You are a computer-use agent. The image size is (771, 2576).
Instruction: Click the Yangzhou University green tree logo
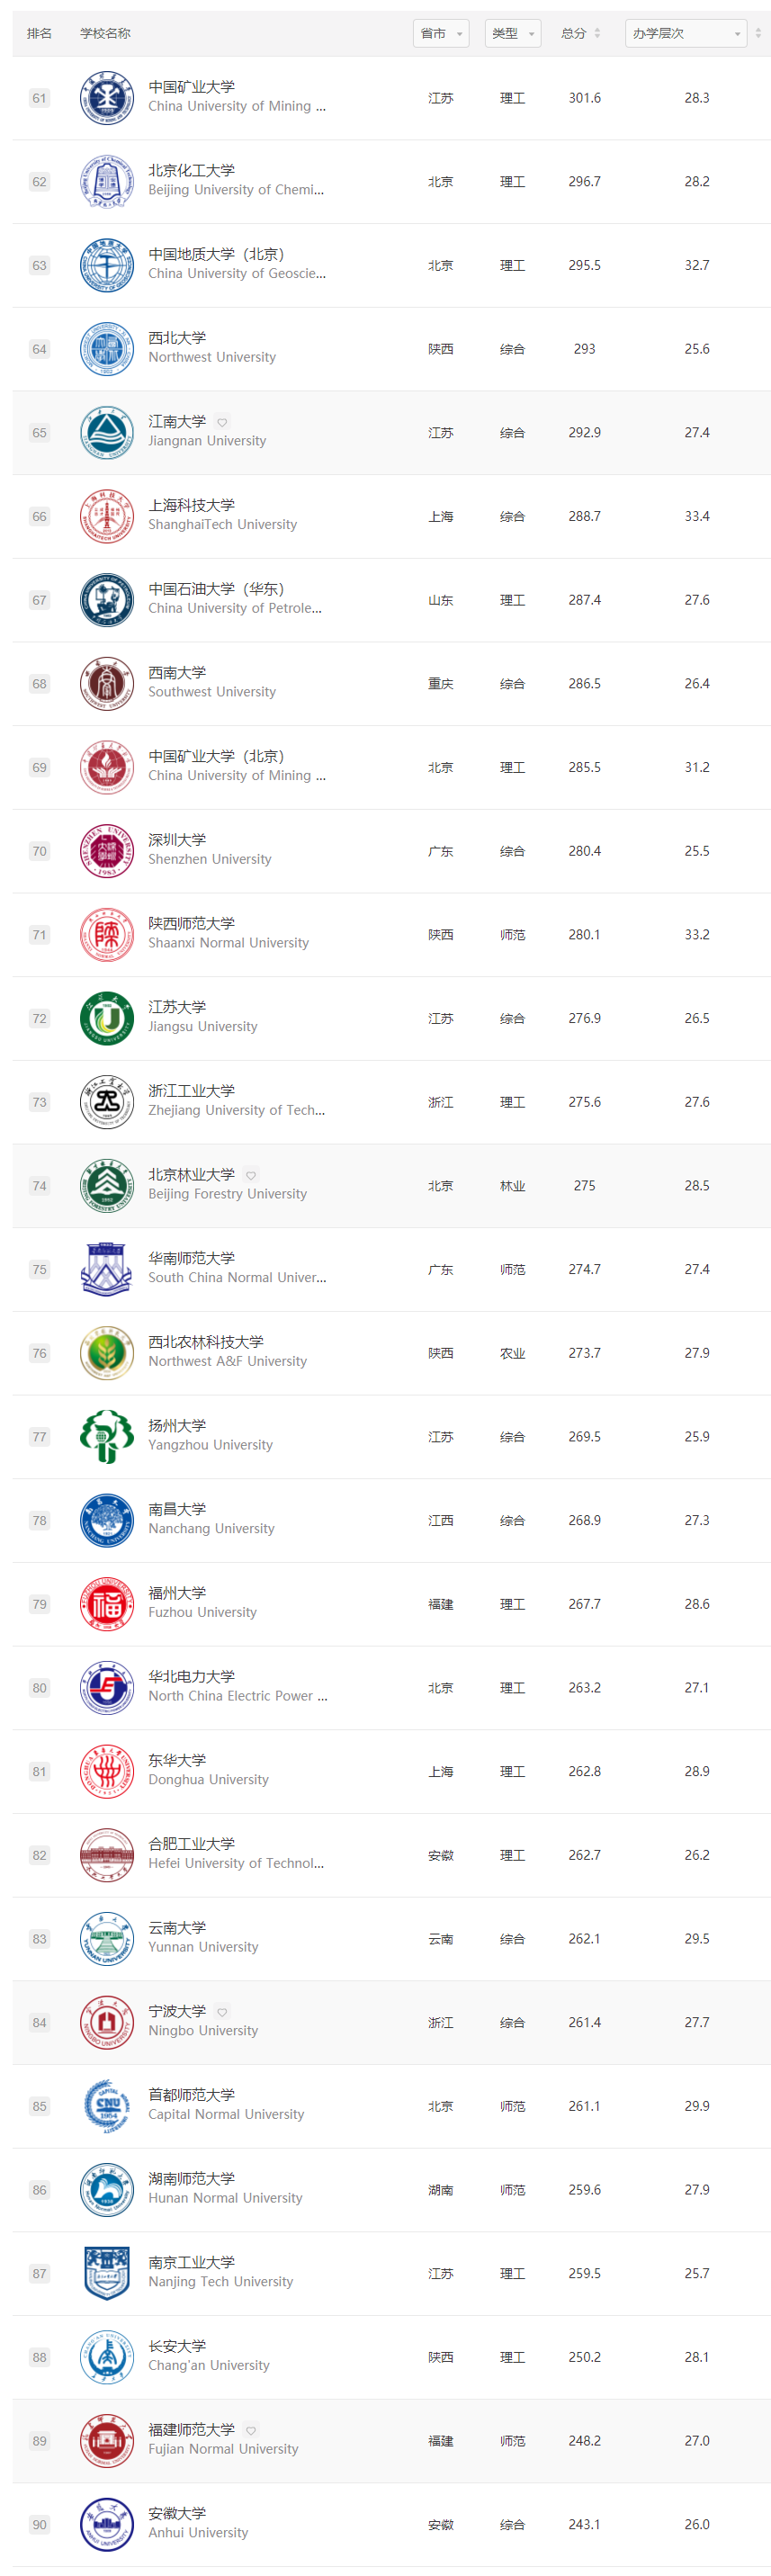106,1437
